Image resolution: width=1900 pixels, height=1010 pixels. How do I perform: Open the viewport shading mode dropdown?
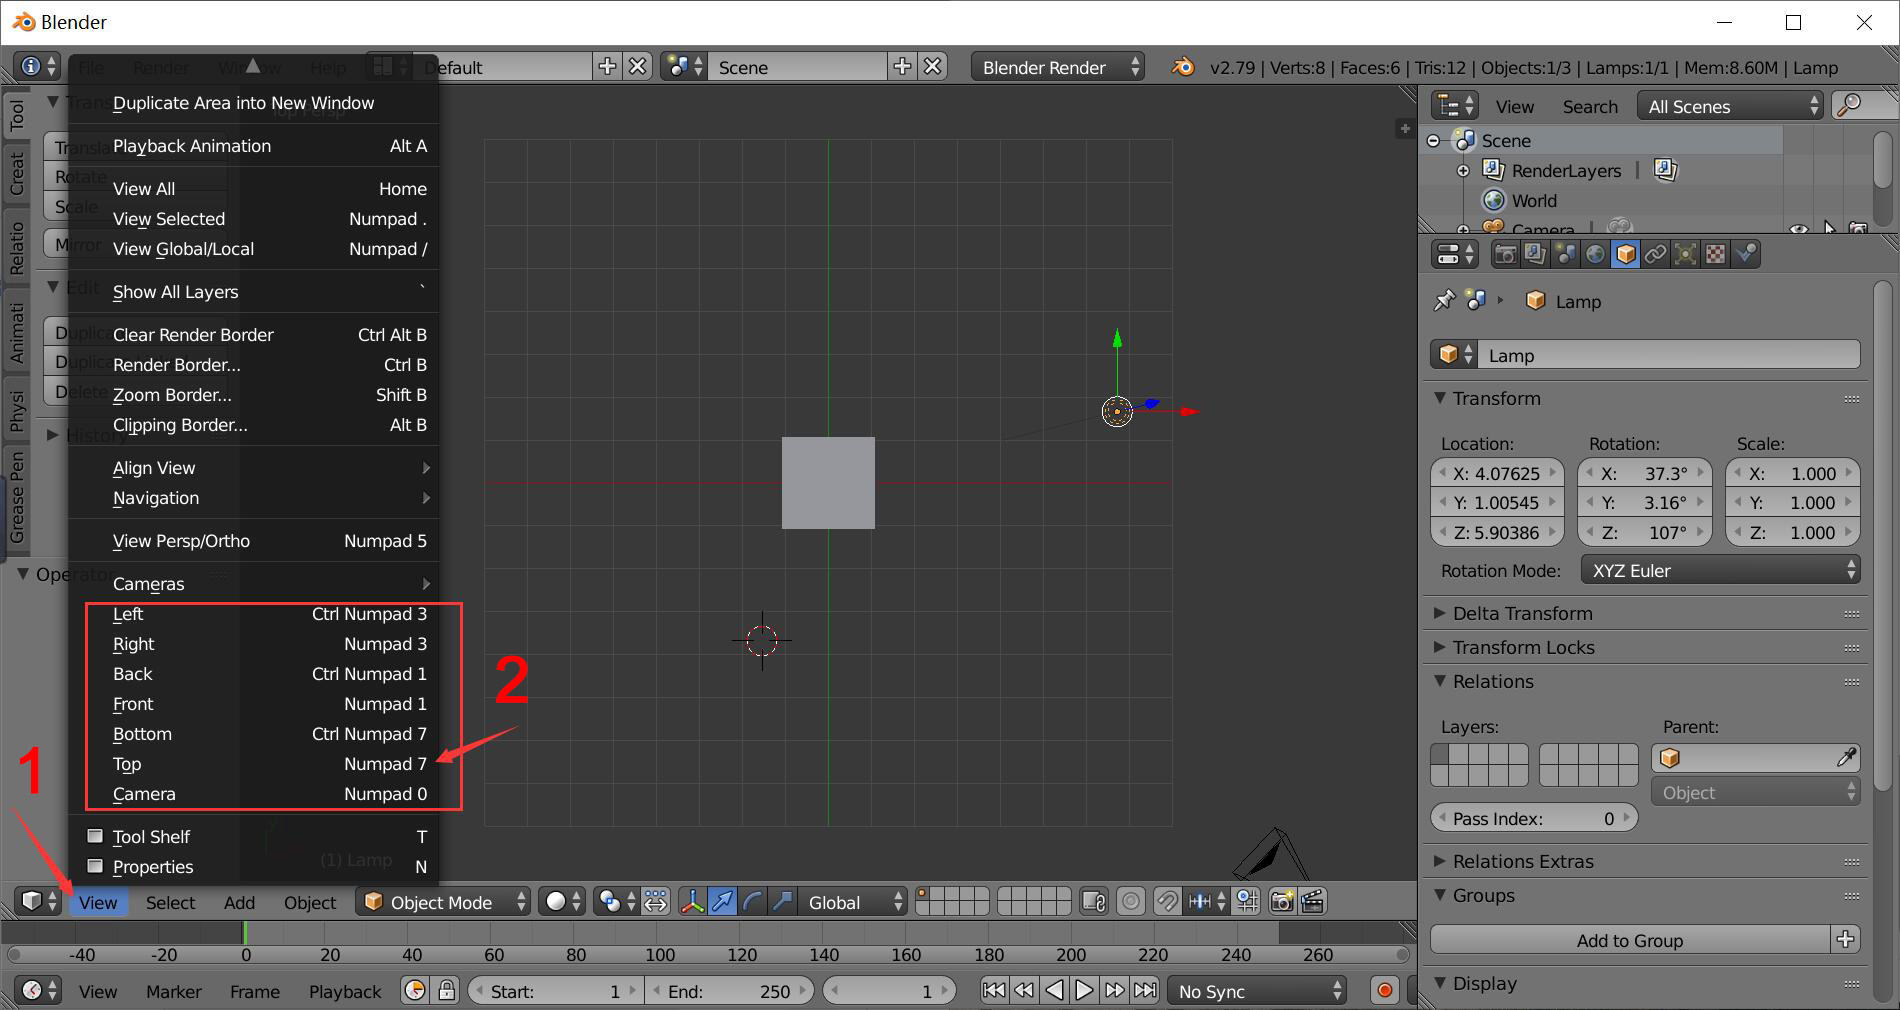(563, 902)
